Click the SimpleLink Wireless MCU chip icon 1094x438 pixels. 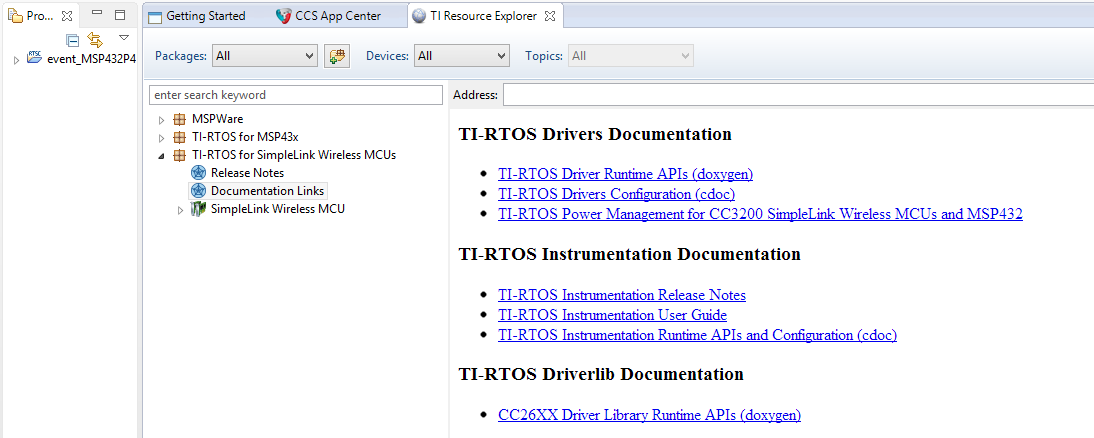[x=200, y=209]
